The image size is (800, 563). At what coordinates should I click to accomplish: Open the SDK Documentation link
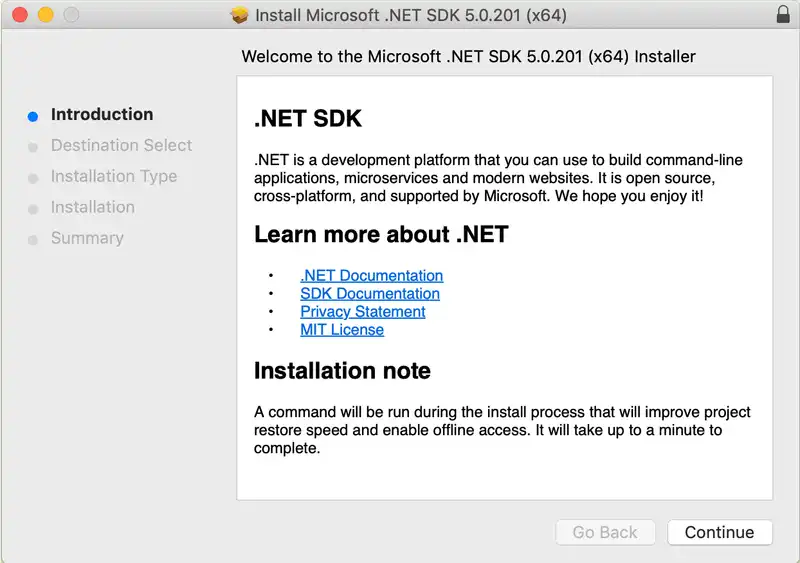pos(369,294)
